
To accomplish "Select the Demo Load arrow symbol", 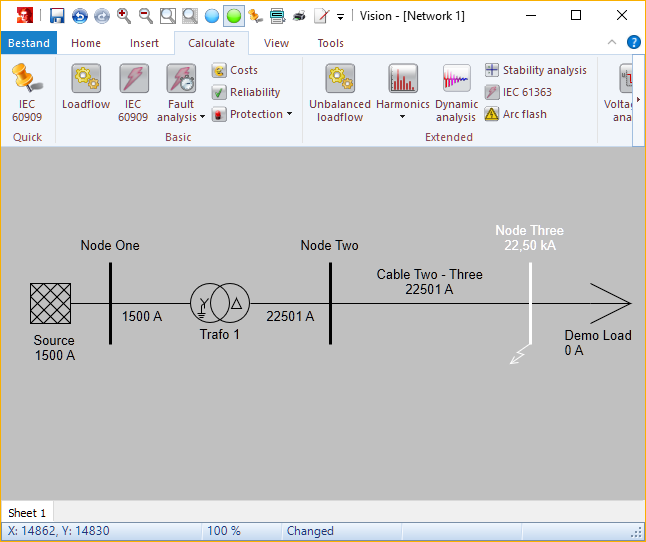I will coord(611,304).
